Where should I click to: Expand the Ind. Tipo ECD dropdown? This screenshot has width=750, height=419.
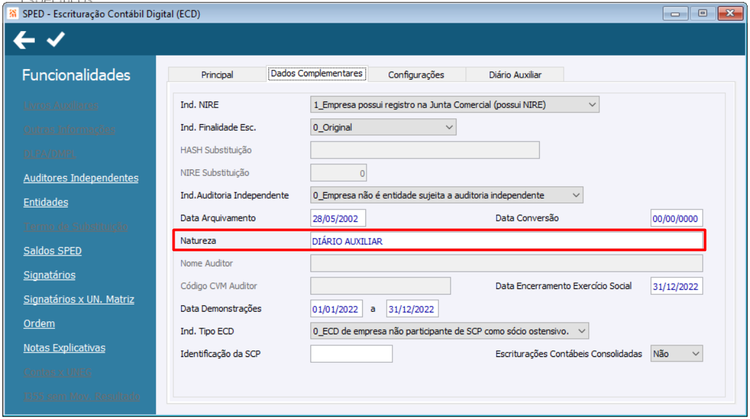point(449,331)
